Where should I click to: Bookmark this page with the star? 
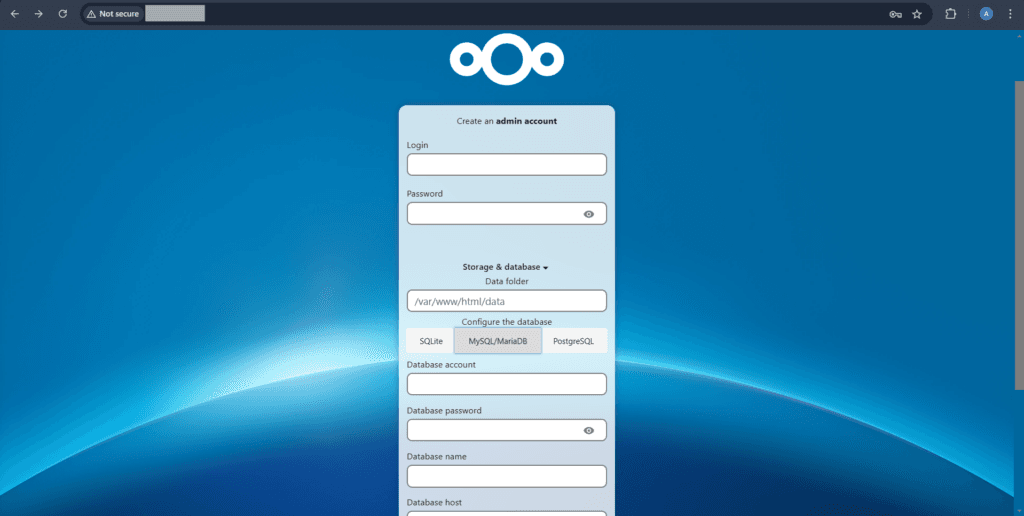[917, 14]
